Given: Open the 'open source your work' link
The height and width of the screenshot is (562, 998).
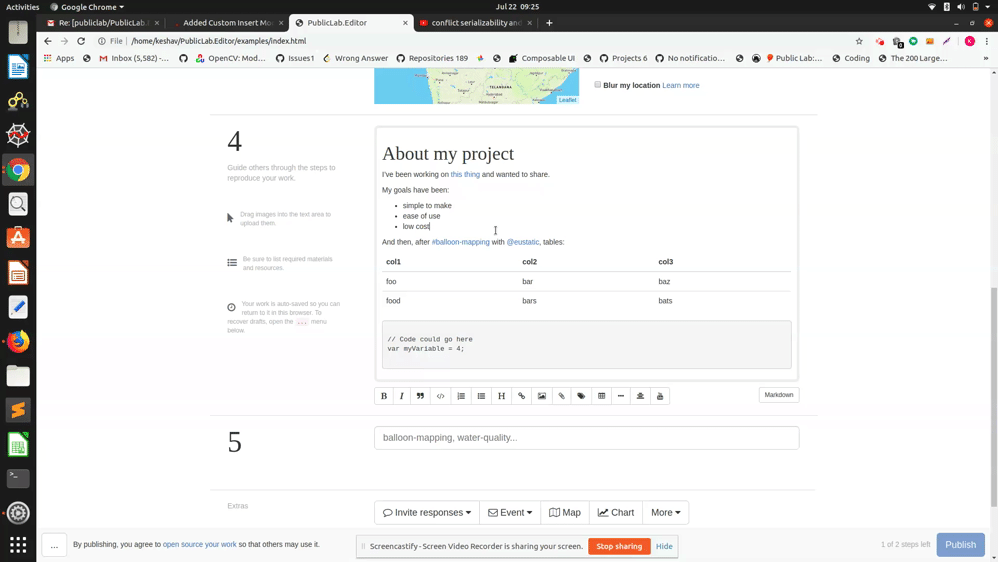Looking at the screenshot, I should (x=199, y=544).
